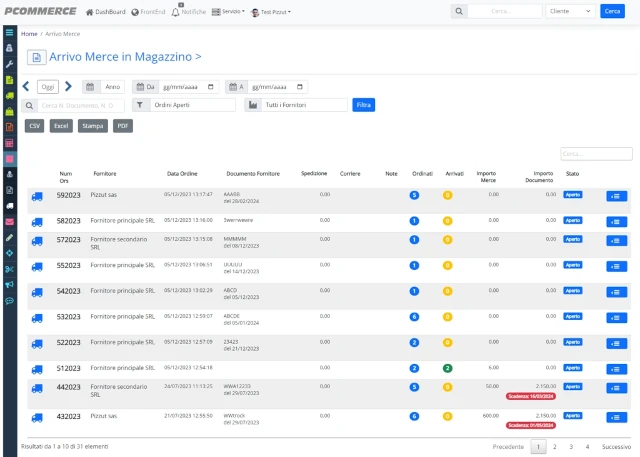Click the Oggi button
640x457 pixels.
(x=48, y=87)
